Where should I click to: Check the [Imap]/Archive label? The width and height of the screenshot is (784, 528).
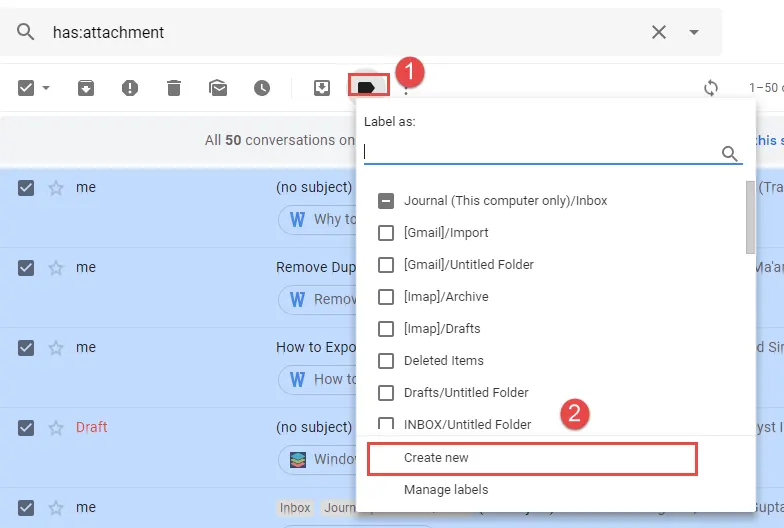click(x=386, y=296)
